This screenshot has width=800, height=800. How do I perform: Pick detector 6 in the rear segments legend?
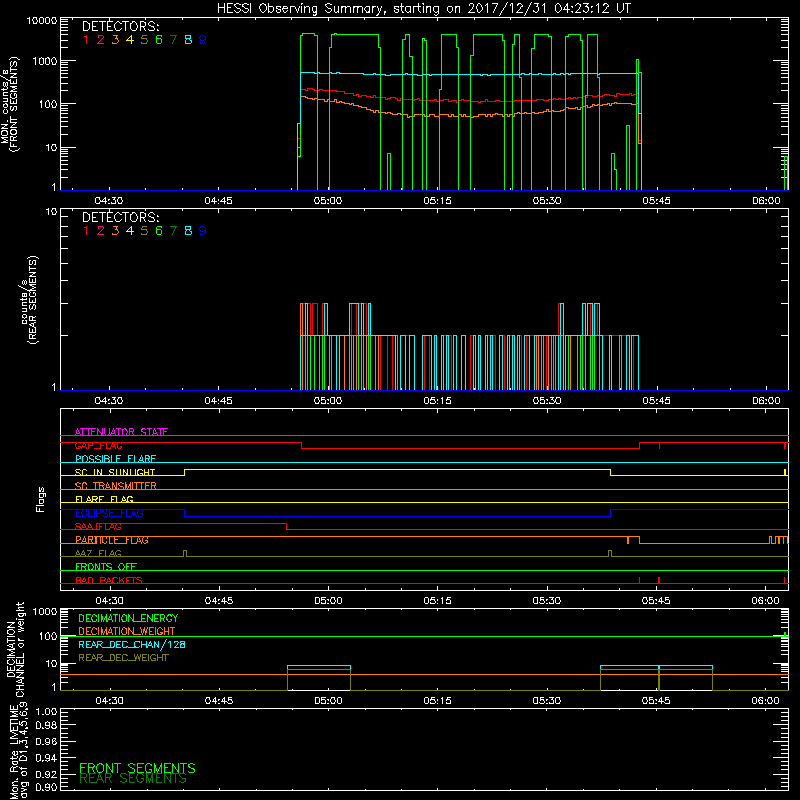(x=159, y=231)
